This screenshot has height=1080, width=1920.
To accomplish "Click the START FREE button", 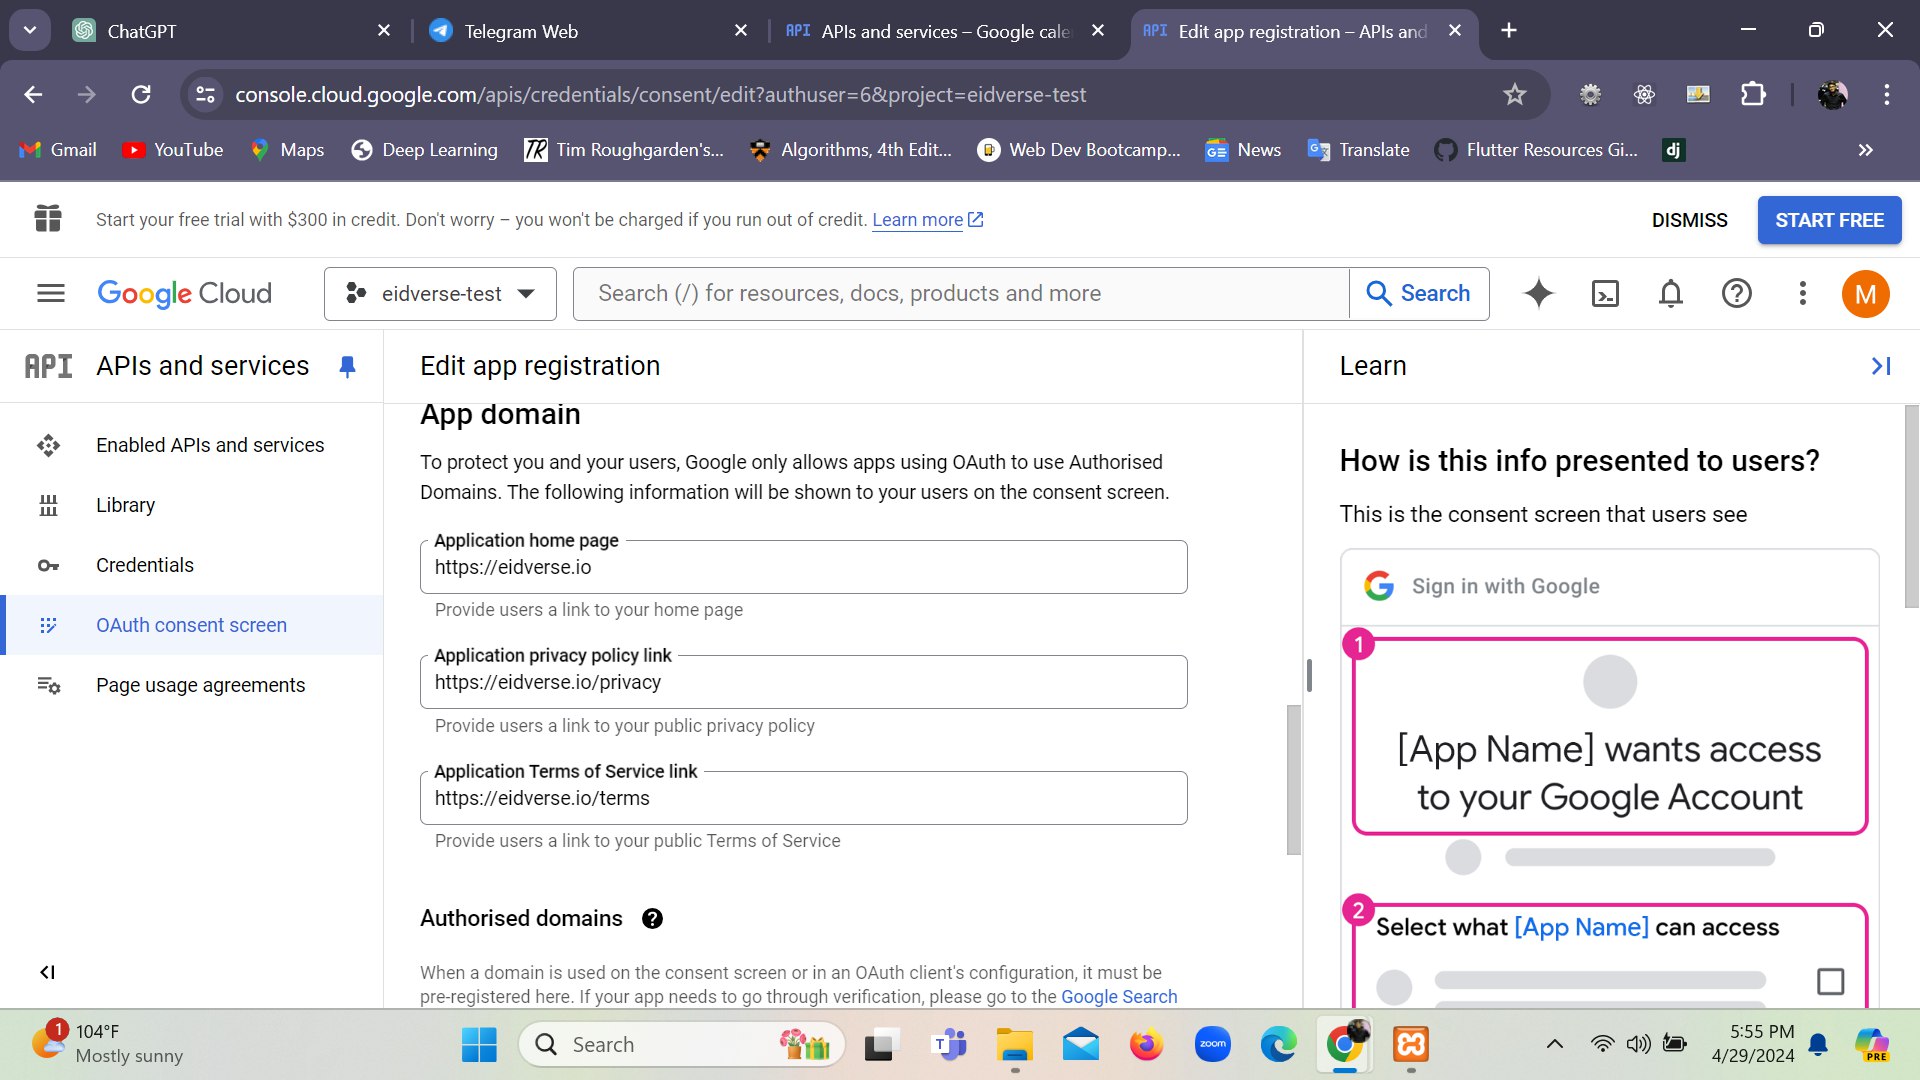I will (1829, 220).
